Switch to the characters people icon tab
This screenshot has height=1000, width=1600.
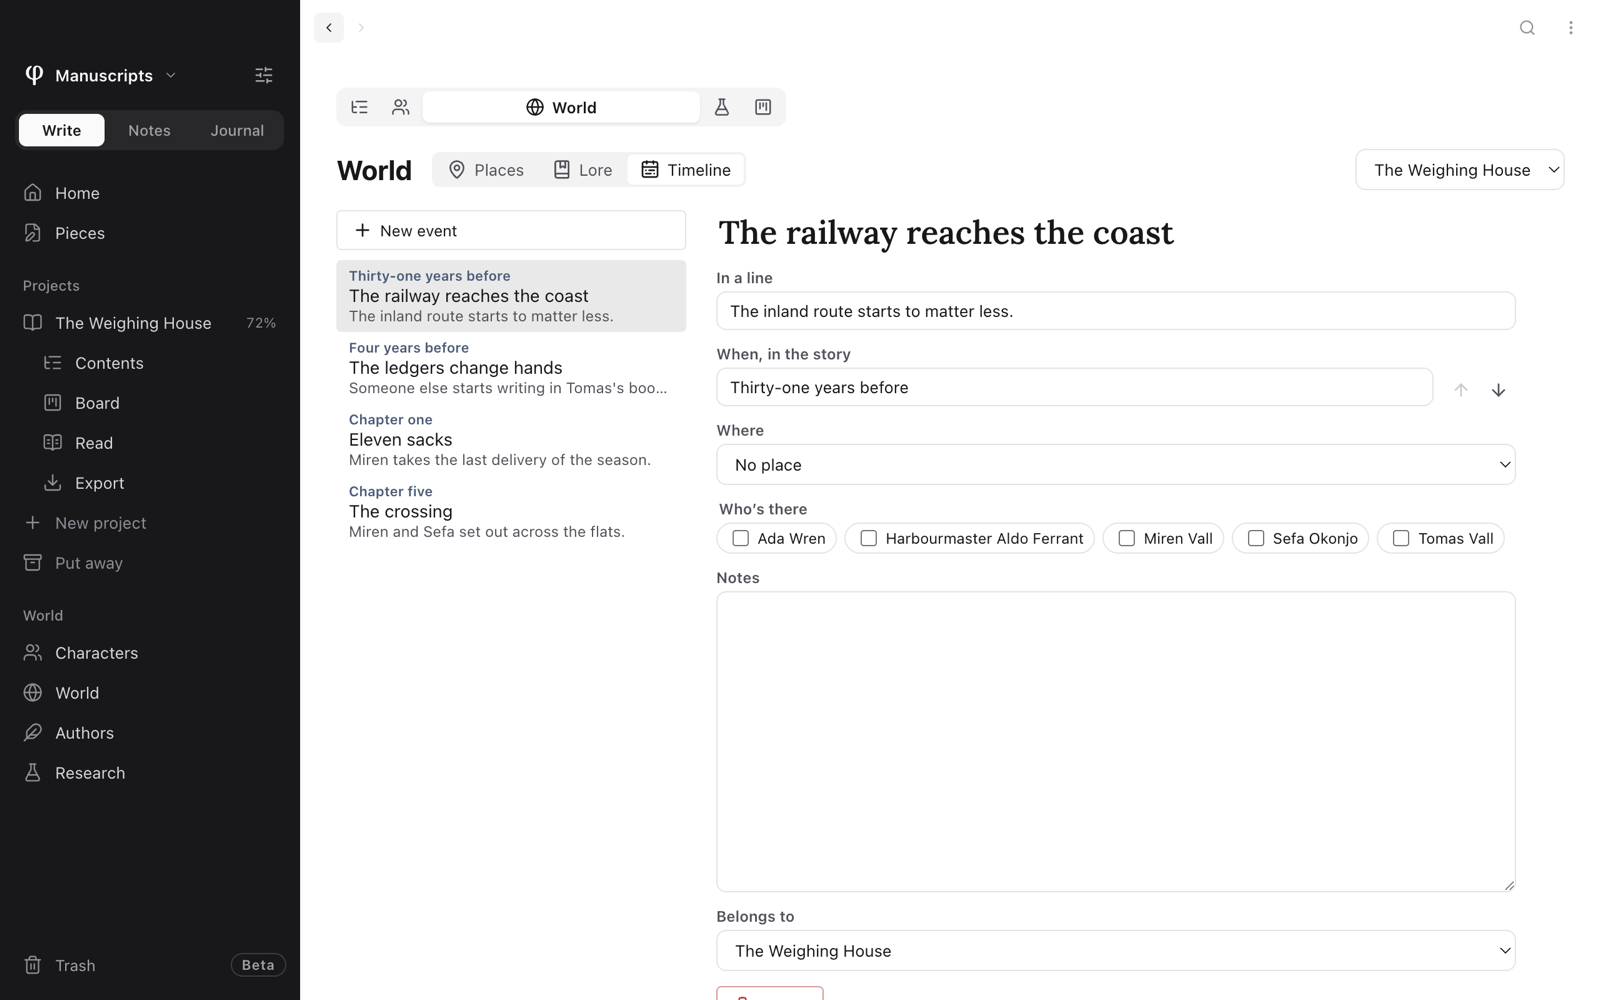point(401,107)
